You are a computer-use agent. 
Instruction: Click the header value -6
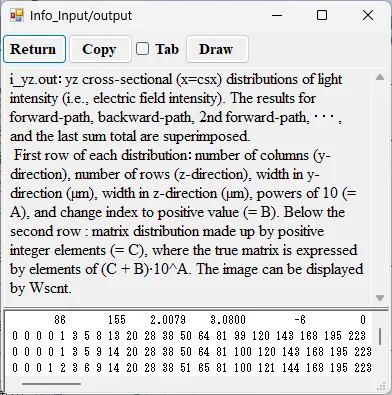click(300, 320)
